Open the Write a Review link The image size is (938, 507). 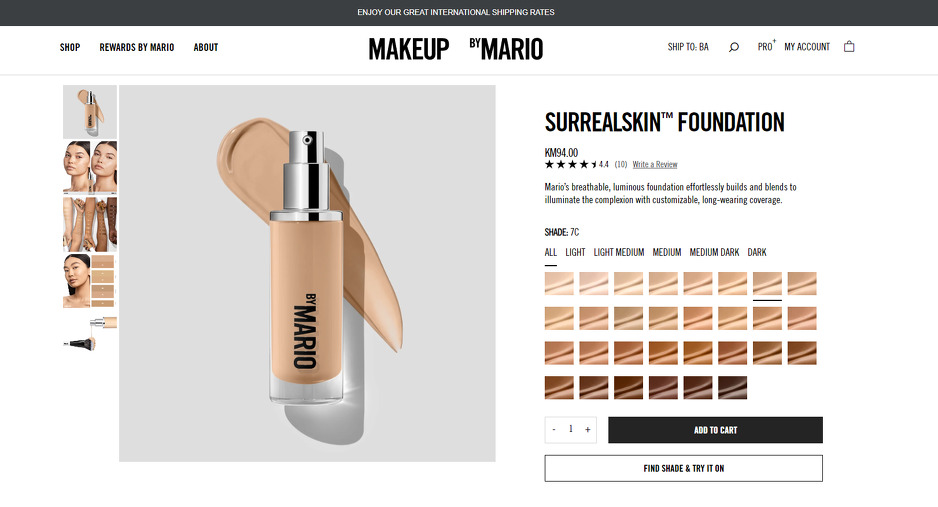pyautogui.click(x=654, y=164)
